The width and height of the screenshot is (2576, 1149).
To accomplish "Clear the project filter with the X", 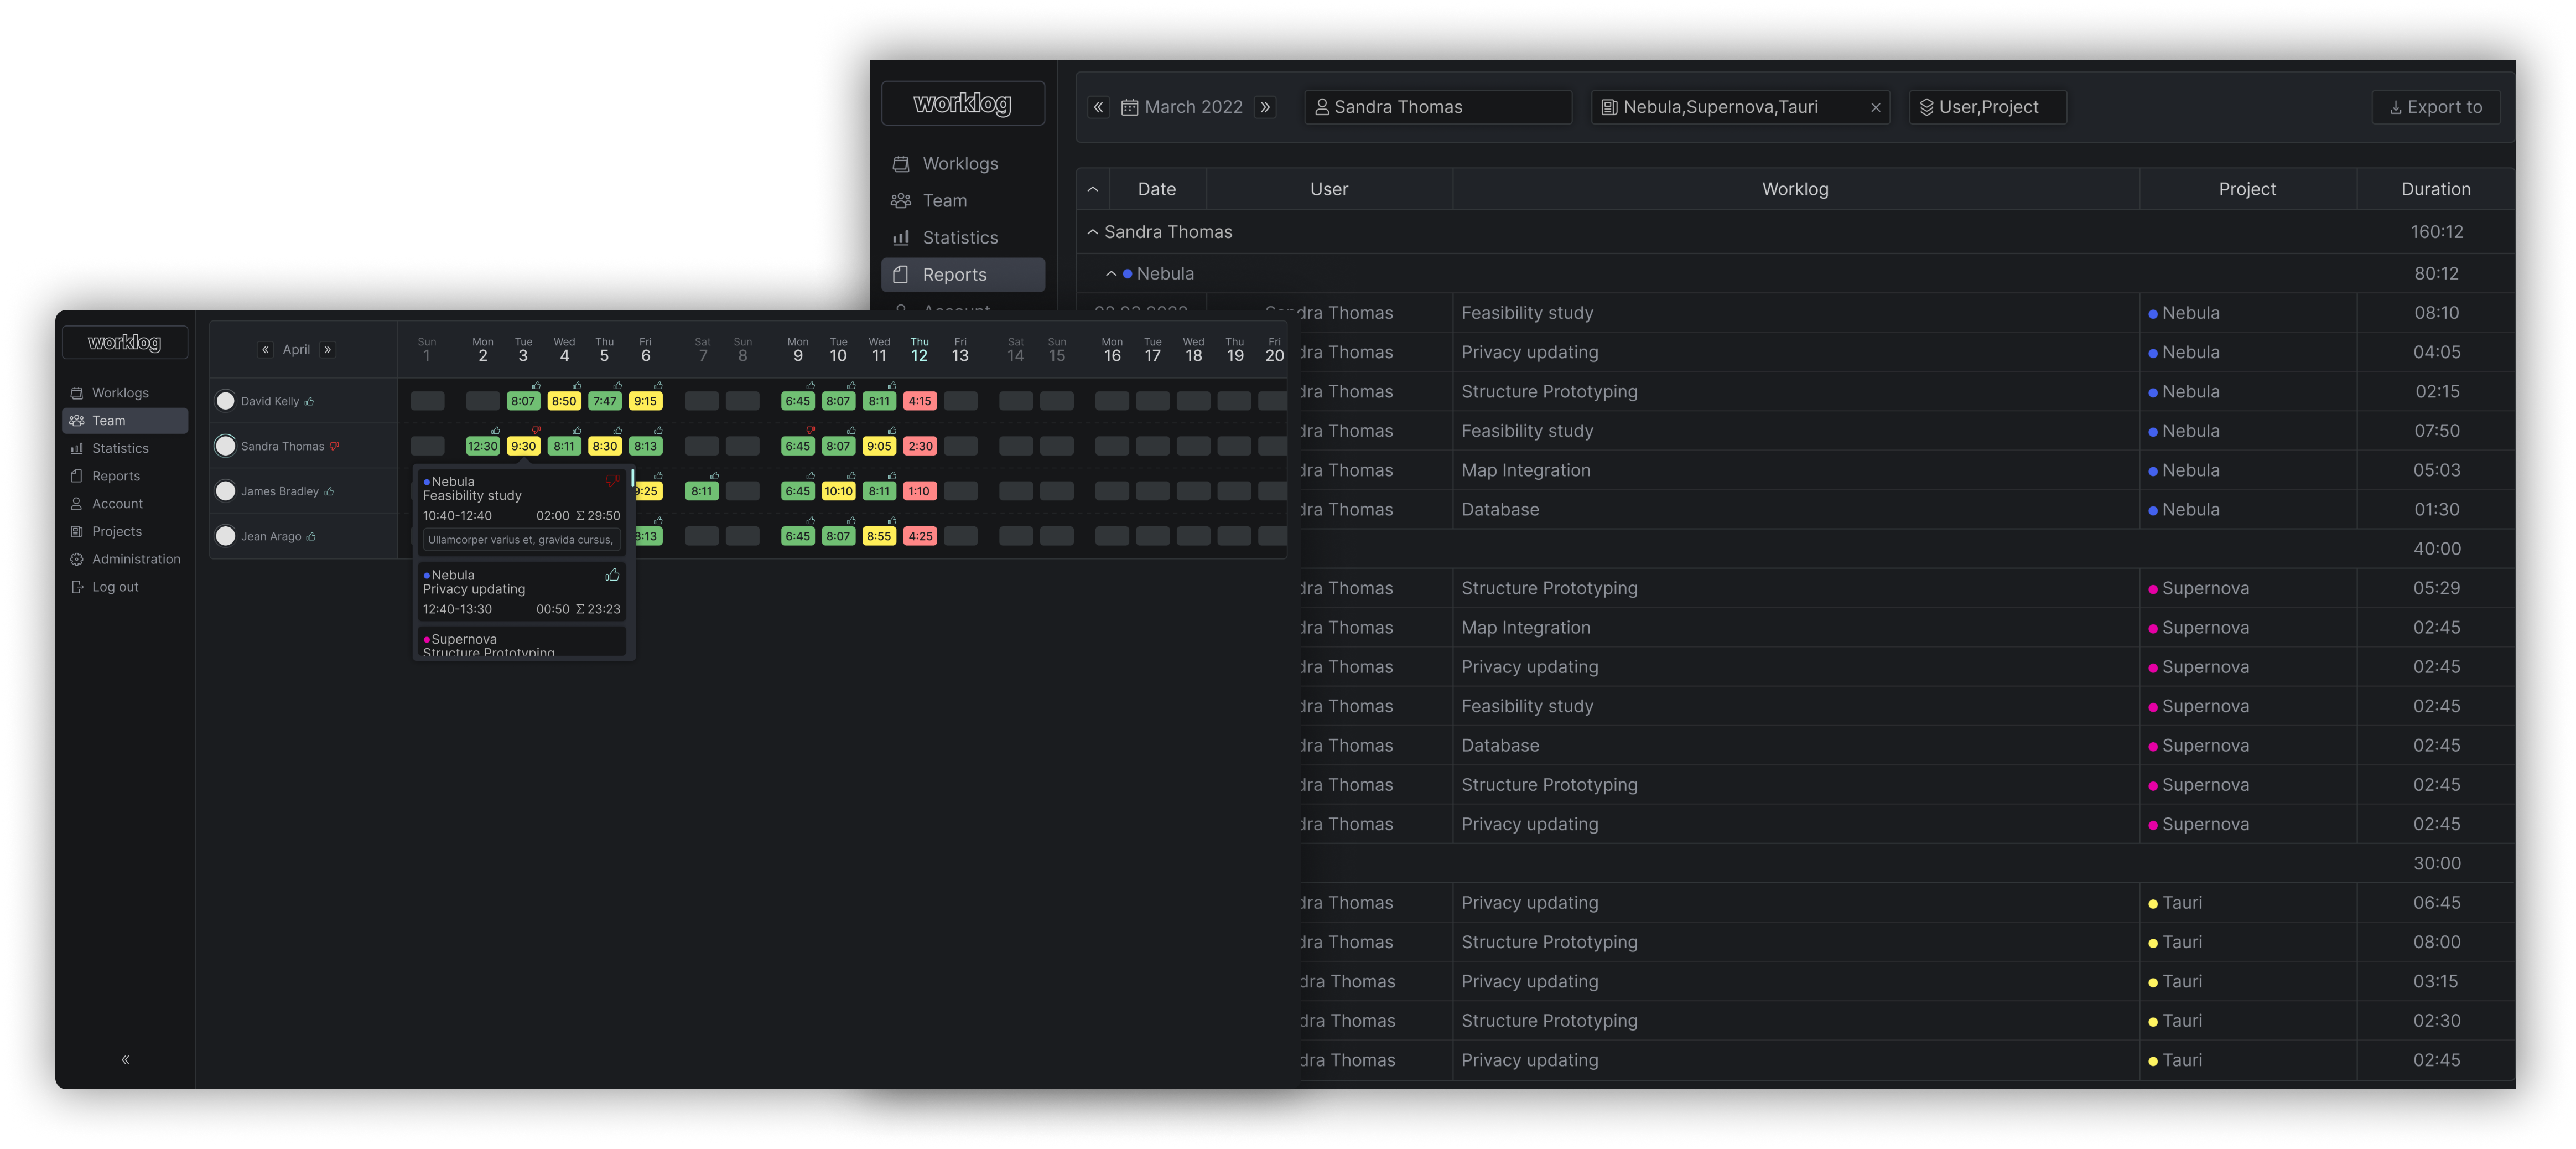I will click(1875, 108).
